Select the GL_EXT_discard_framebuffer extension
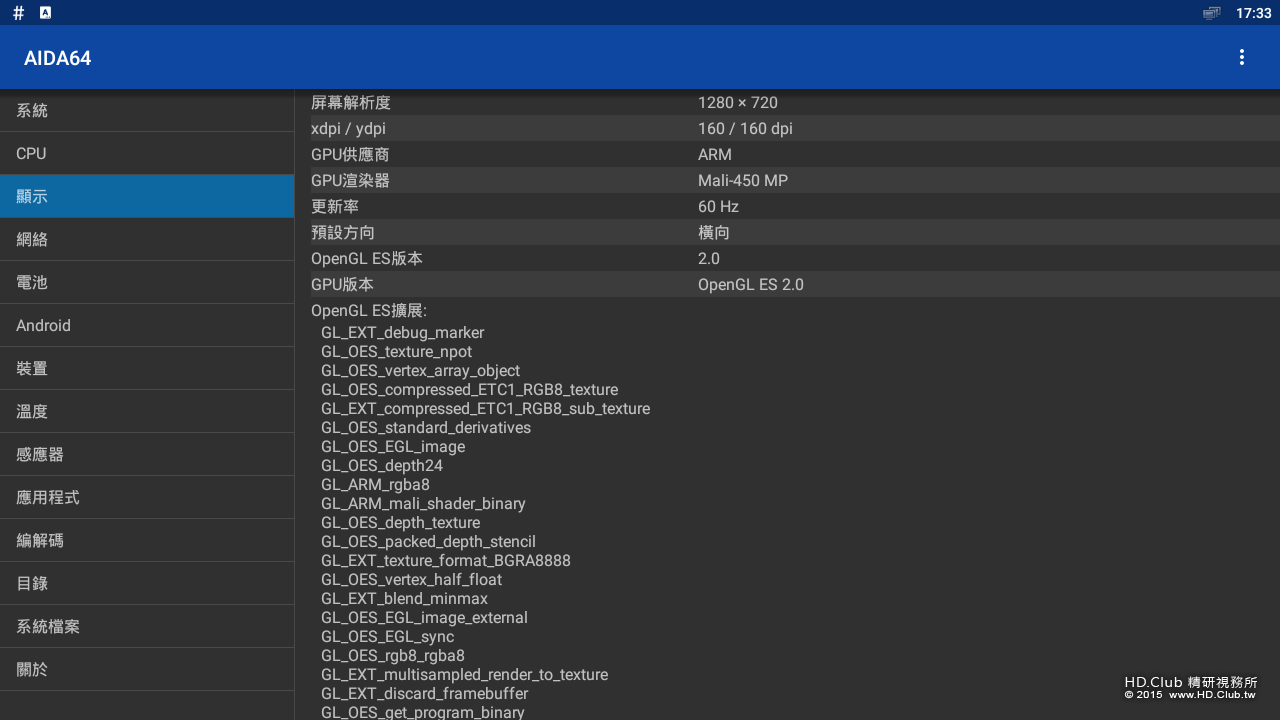 point(424,693)
